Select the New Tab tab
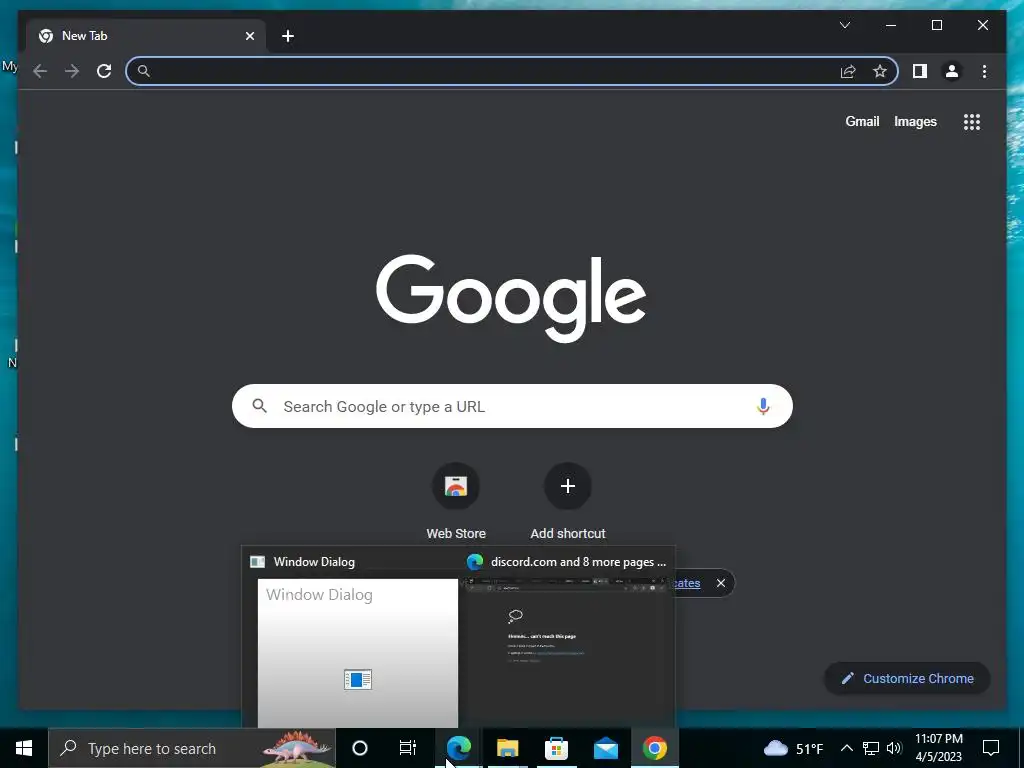Image resolution: width=1024 pixels, height=768 pixels. click(x=146, y=36)
